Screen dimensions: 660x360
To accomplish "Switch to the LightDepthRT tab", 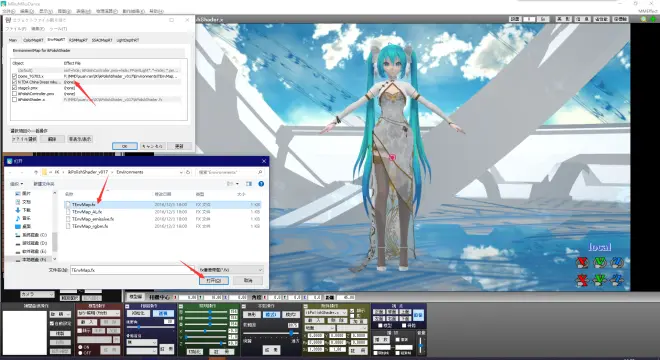I will 128,40.
